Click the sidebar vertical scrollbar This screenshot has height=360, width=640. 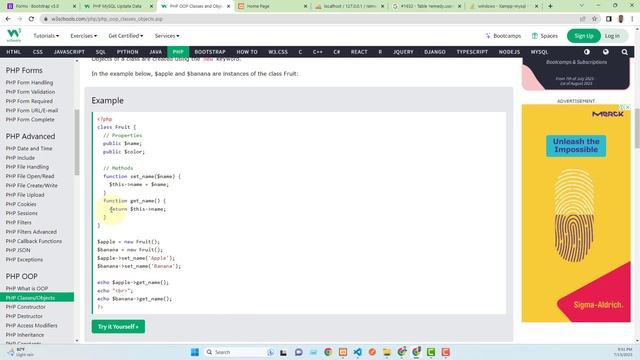tap(77, 142)
